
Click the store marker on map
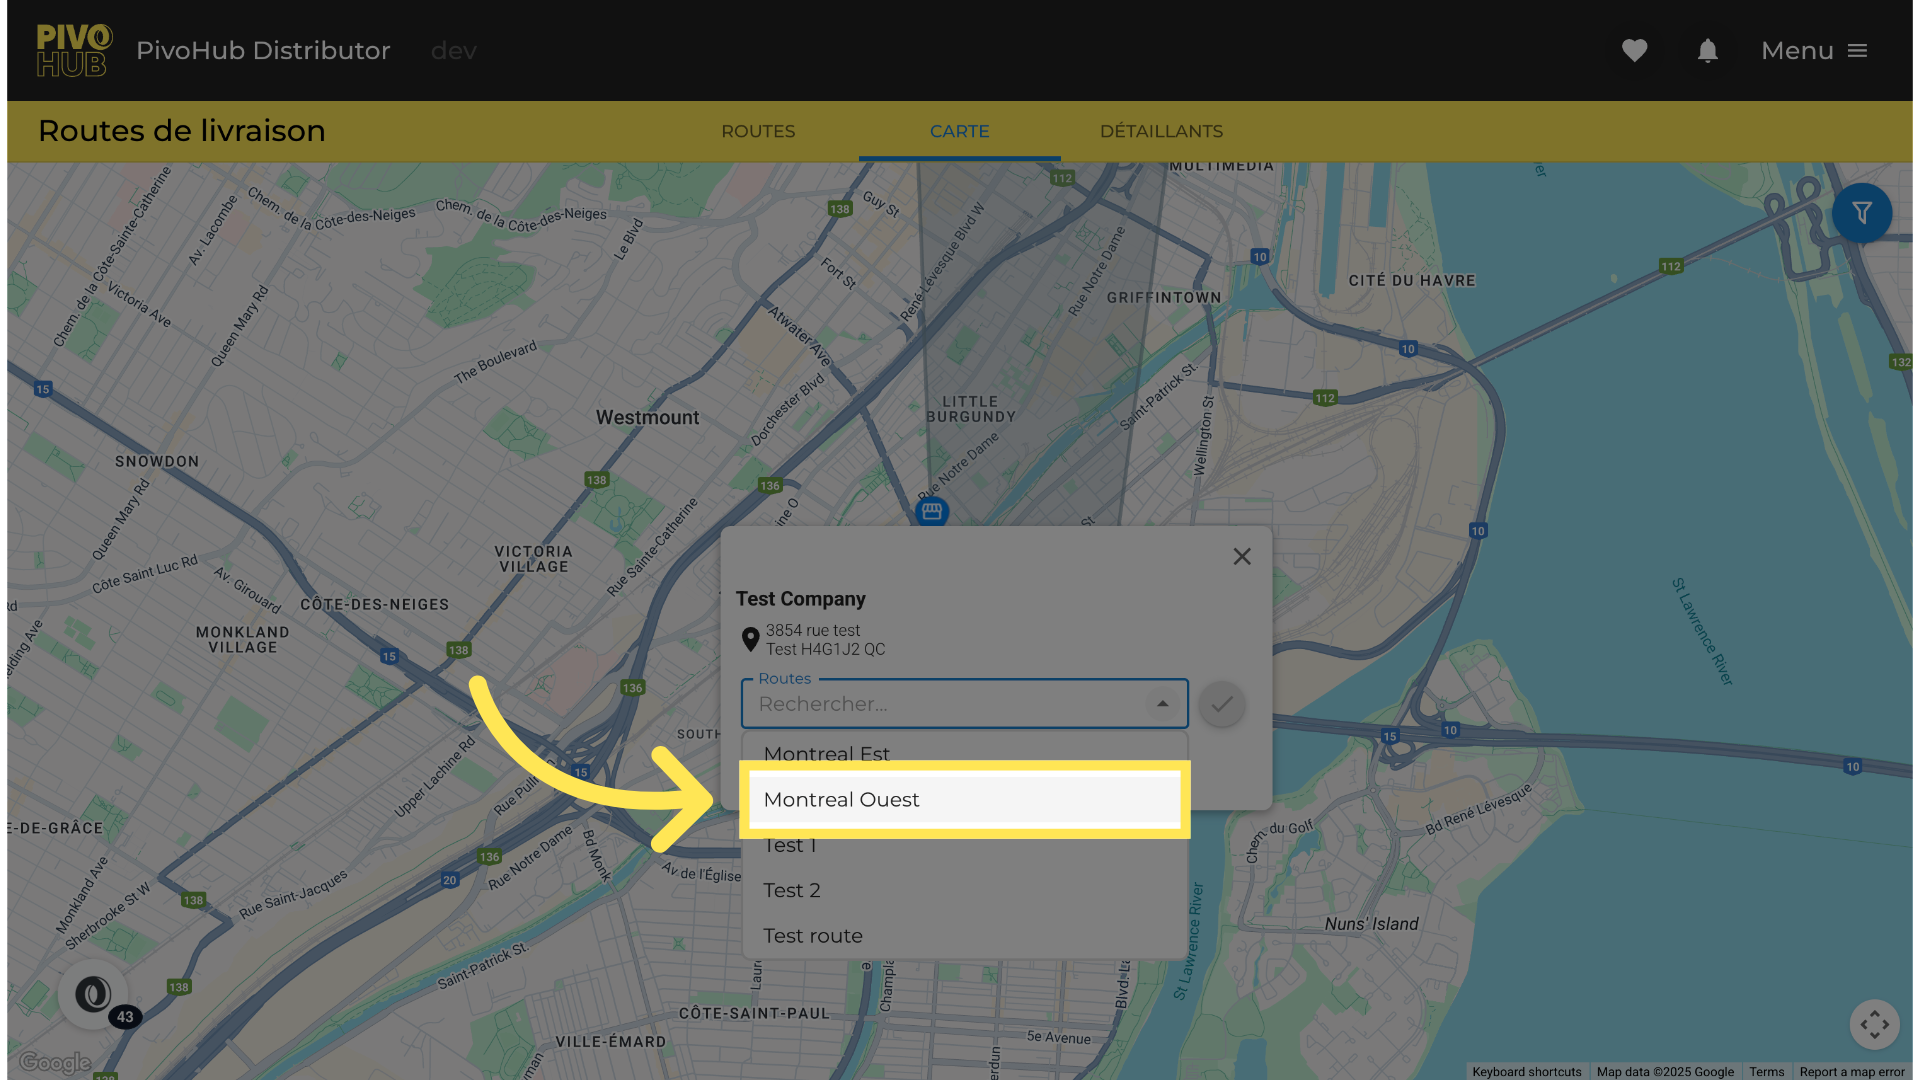click(x=932, y=511)
